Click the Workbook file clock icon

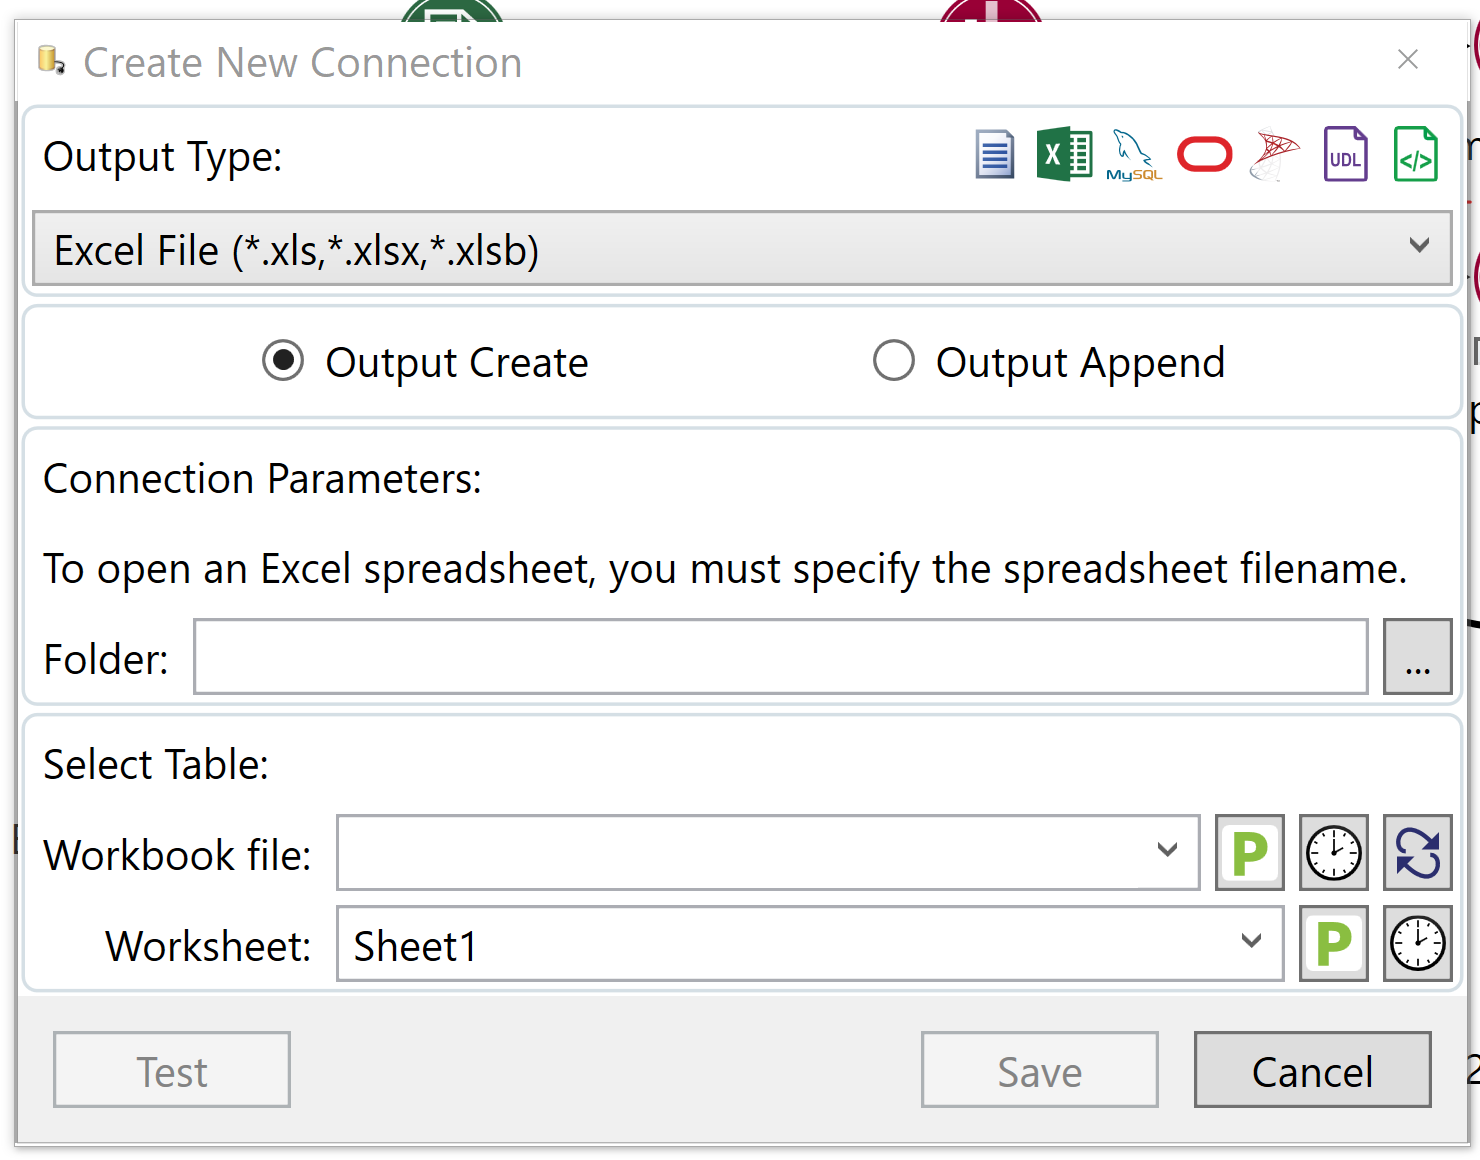coord(1334,853)
